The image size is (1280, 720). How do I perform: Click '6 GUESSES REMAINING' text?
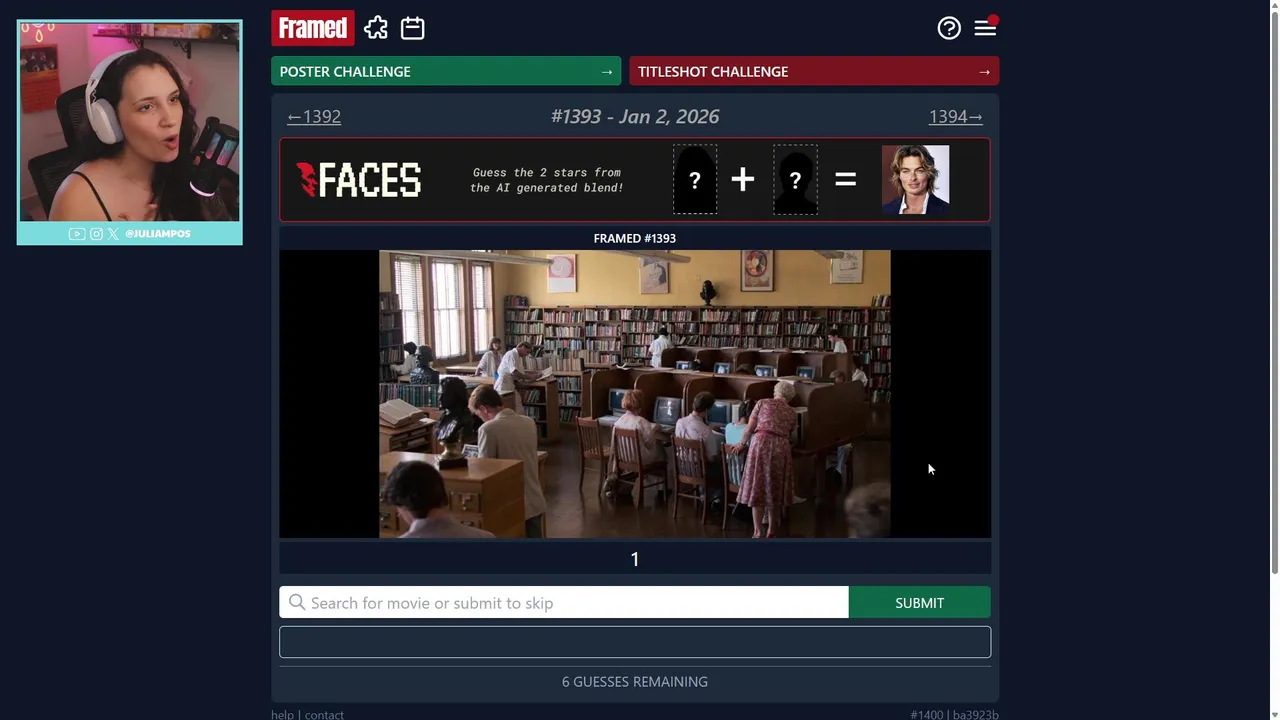(635, 682)
